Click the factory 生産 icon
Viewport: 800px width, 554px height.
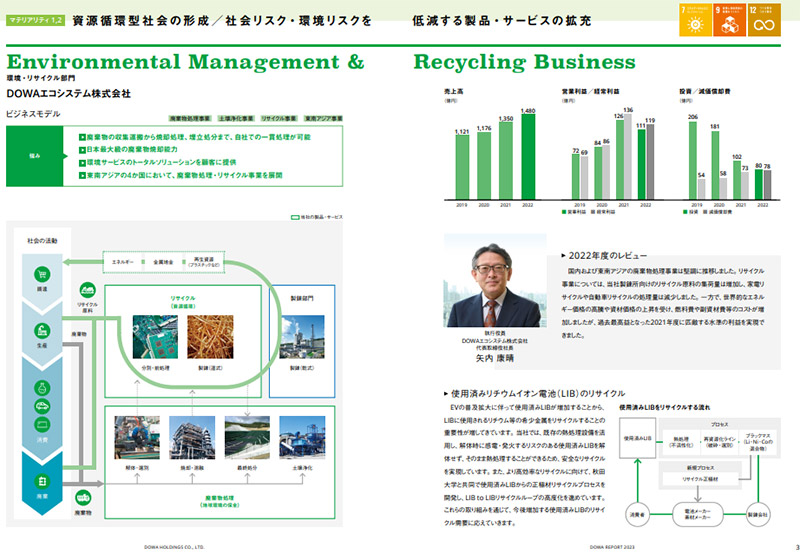coord(42,331)
